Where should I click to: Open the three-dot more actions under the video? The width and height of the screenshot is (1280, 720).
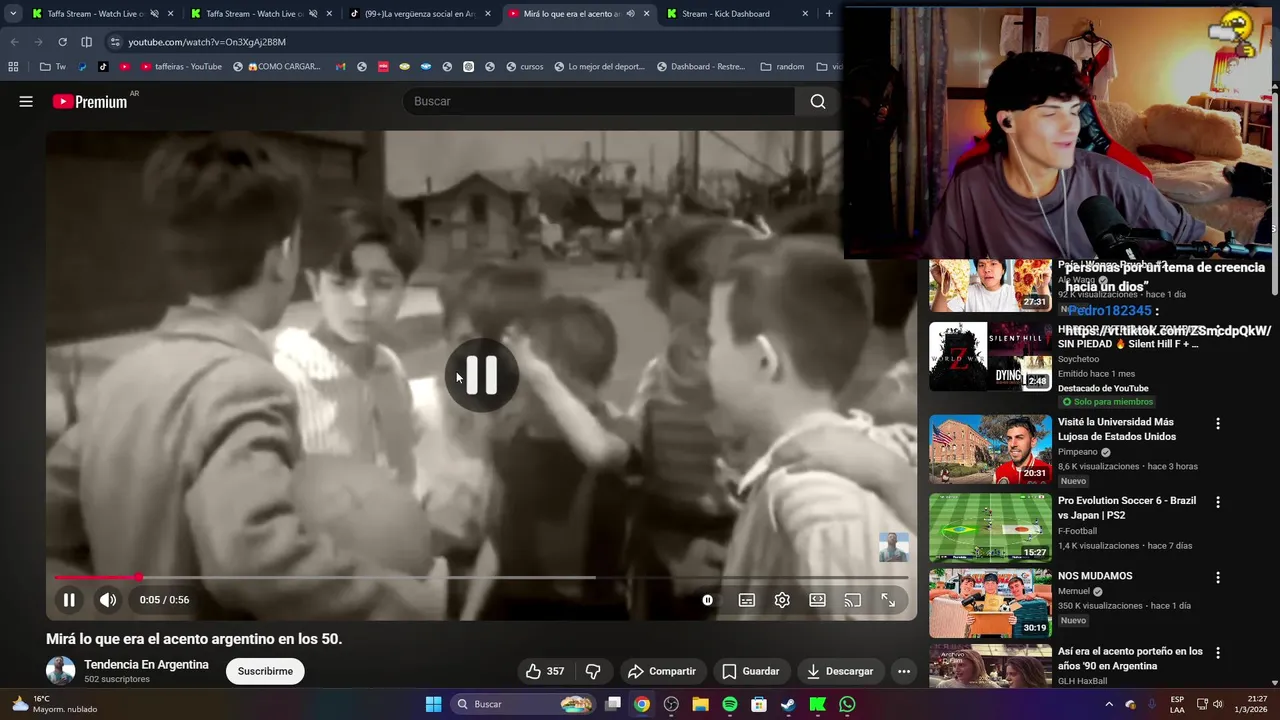point(904,671)
